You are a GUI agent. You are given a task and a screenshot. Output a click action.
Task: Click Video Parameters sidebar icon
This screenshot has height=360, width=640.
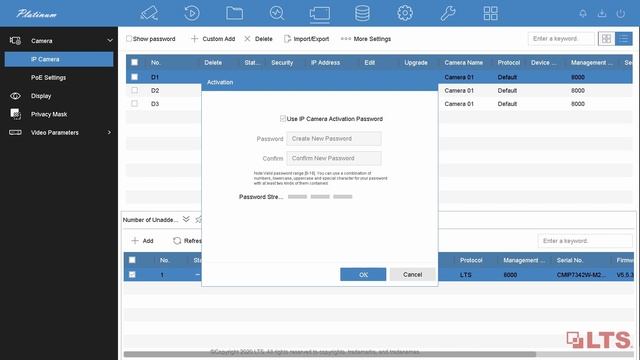[15, 133]
